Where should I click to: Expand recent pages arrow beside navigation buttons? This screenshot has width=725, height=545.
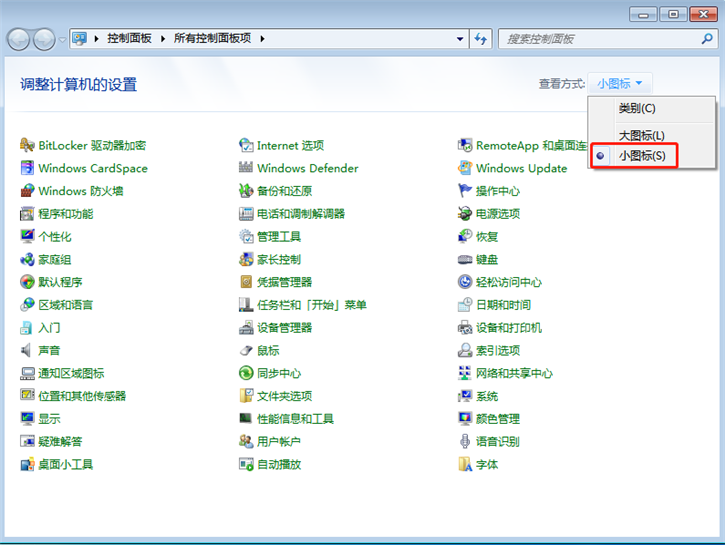coord(62,39)
